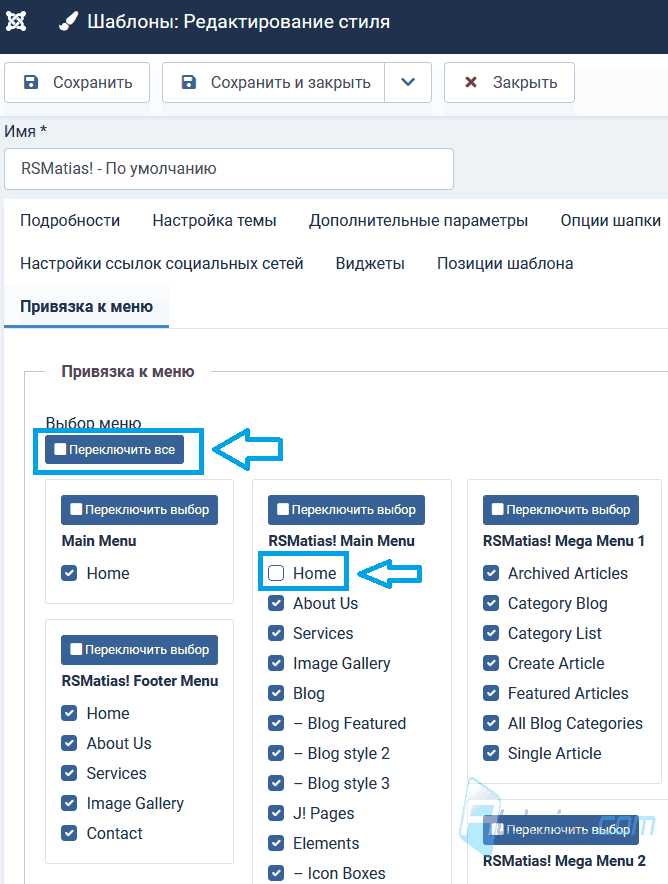This screenshot has height=884, width=668.
Task: Toggle selection for Main Menu group
Action: coord(139,510)
